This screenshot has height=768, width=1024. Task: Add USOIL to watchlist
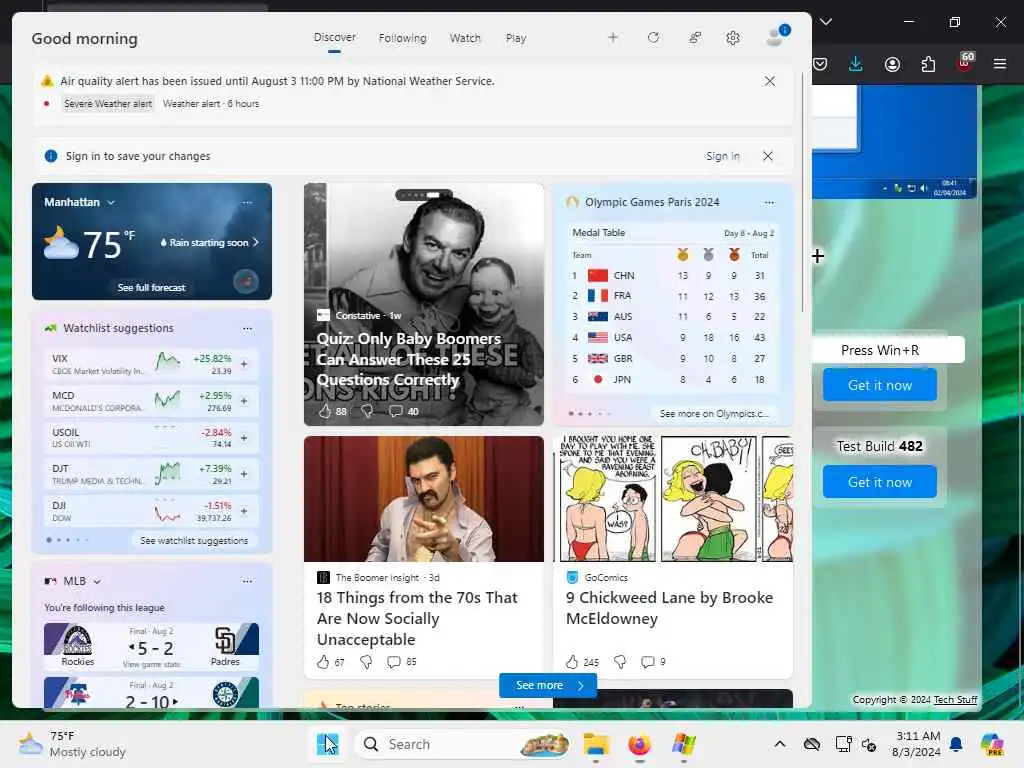click(244, 438)
